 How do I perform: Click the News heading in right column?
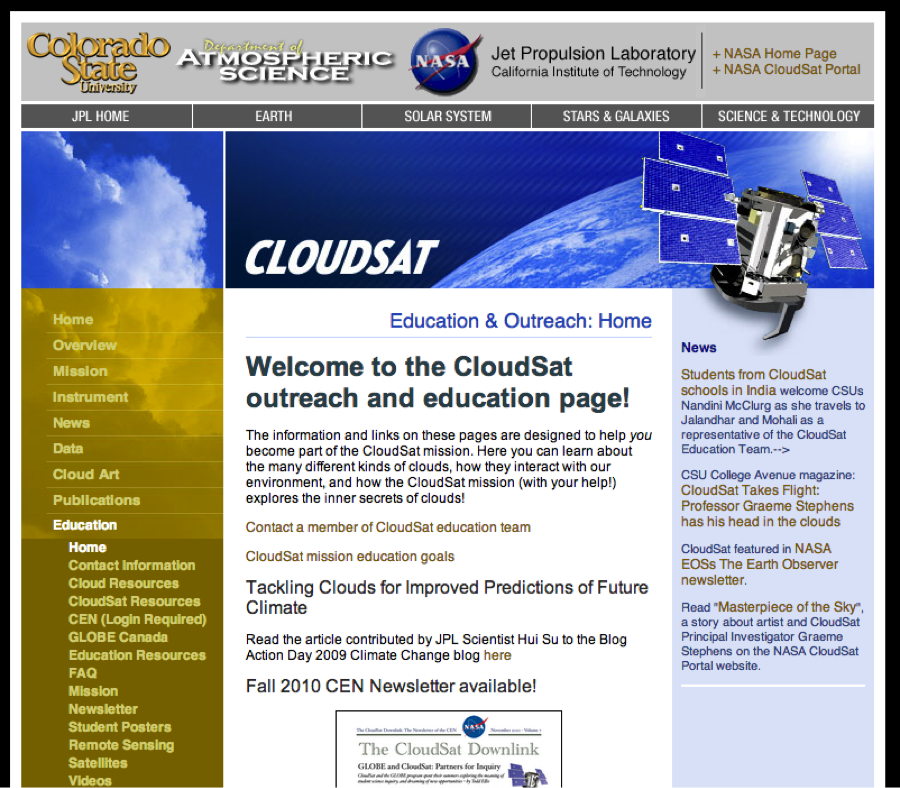point(699,348)
